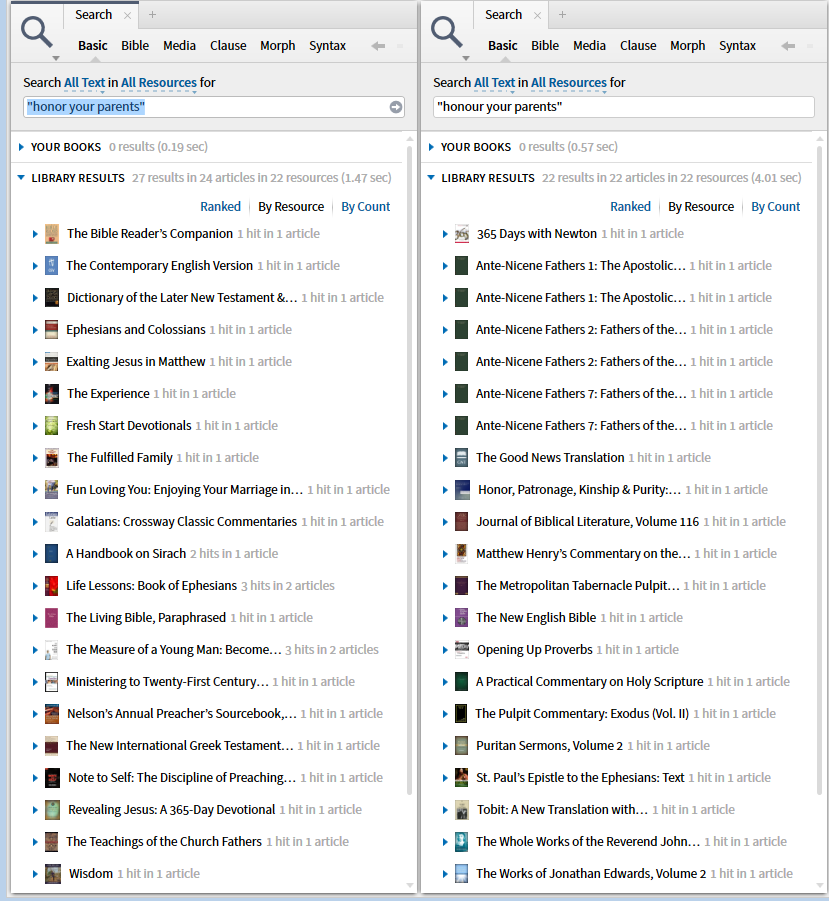Expand Puritan Sermons, Volume 2 result
The width and height of the screenshot is (829, 901).
click(x=445, y=746)
